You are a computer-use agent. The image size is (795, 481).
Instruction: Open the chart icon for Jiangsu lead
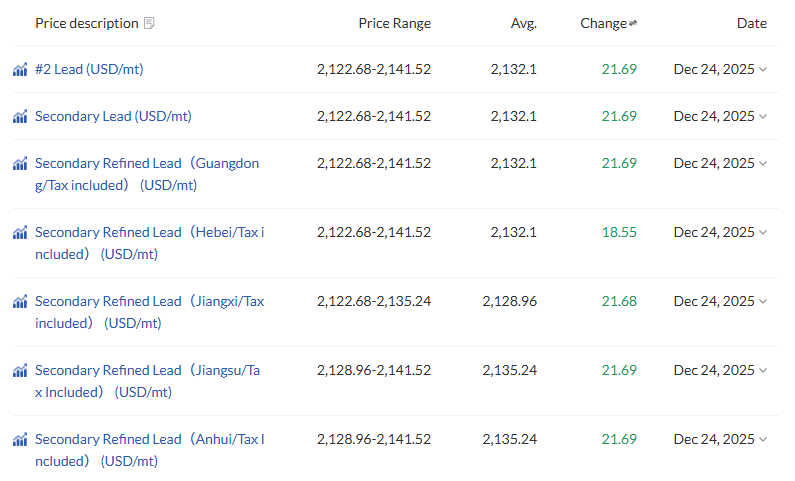(20, 371)
